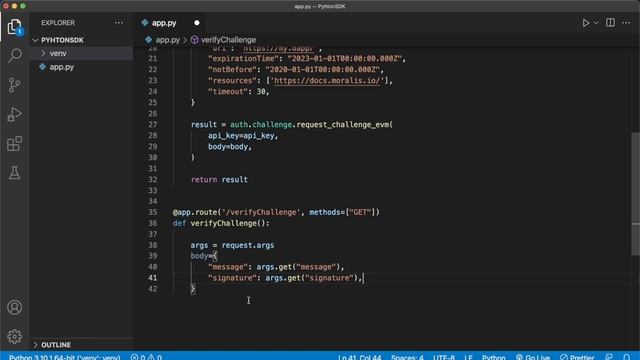Open Source Control view
640x360 pixels.
[x=15, y=85]
